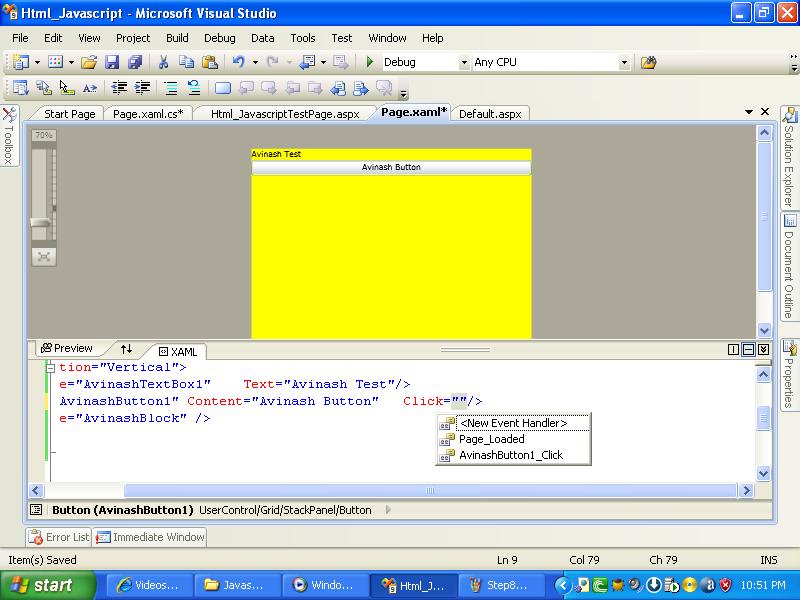Open the Debug configuration dropdown

pyautogui.click(x=464, y=63)
